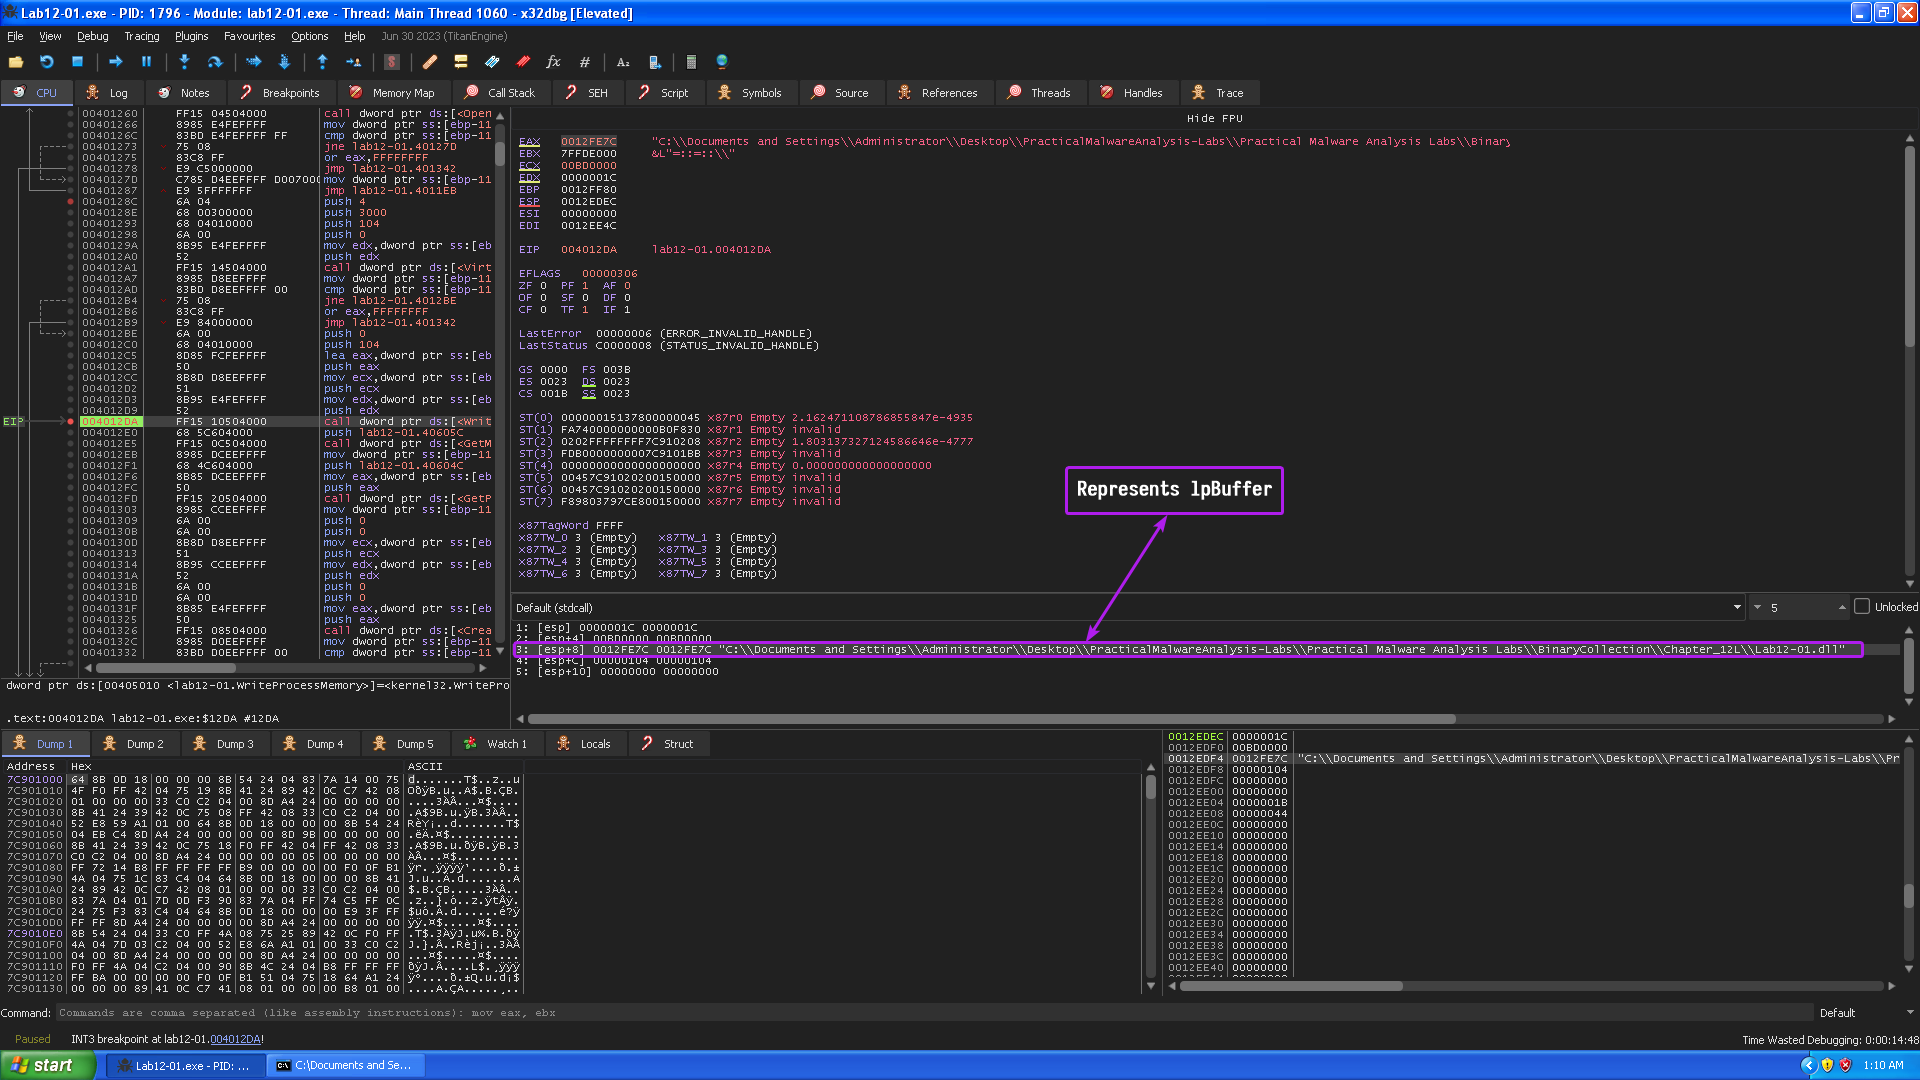Enable the Unlocked checkbox
Image resolution: width=1920 pixels, height=1080 pixels.
pyautogui.click(x=1862, y=607)
